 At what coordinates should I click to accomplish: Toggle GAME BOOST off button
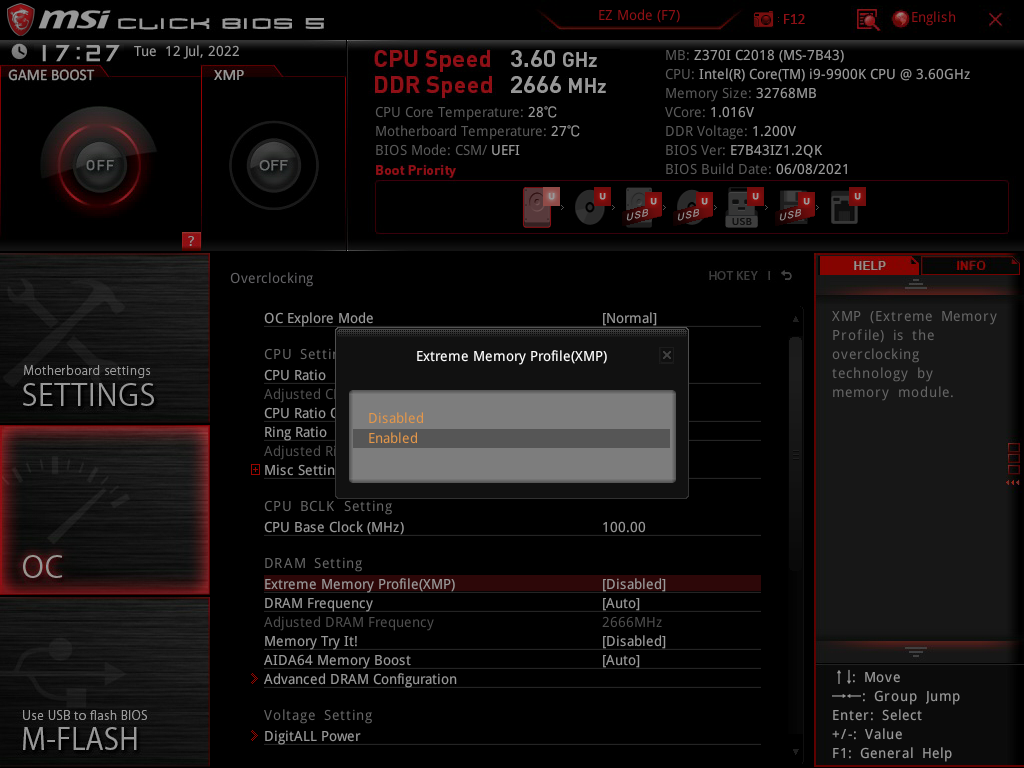98,166
